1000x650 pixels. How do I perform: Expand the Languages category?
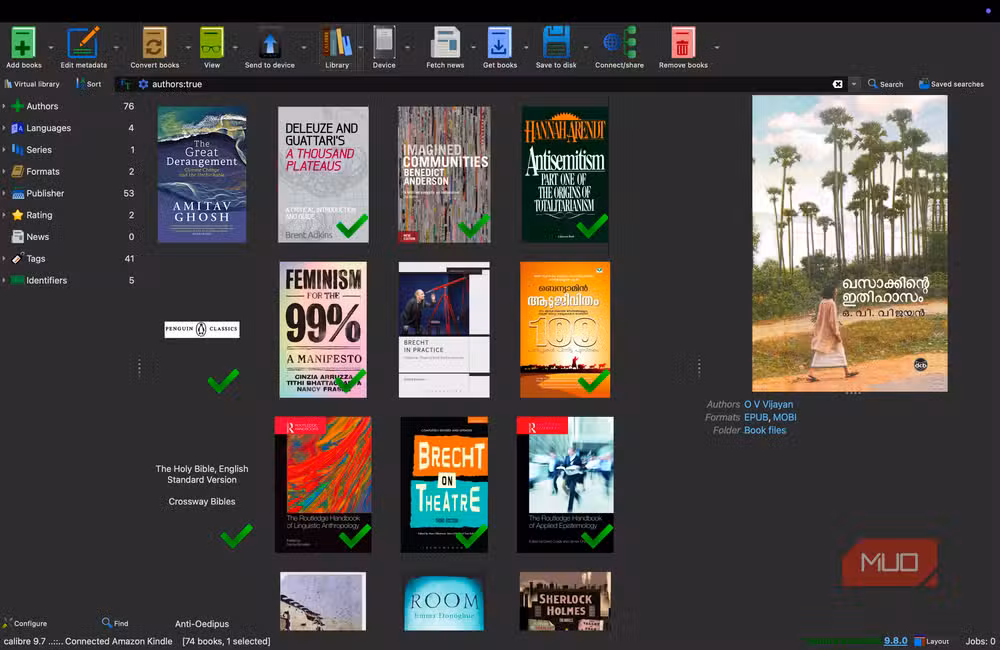4,128
